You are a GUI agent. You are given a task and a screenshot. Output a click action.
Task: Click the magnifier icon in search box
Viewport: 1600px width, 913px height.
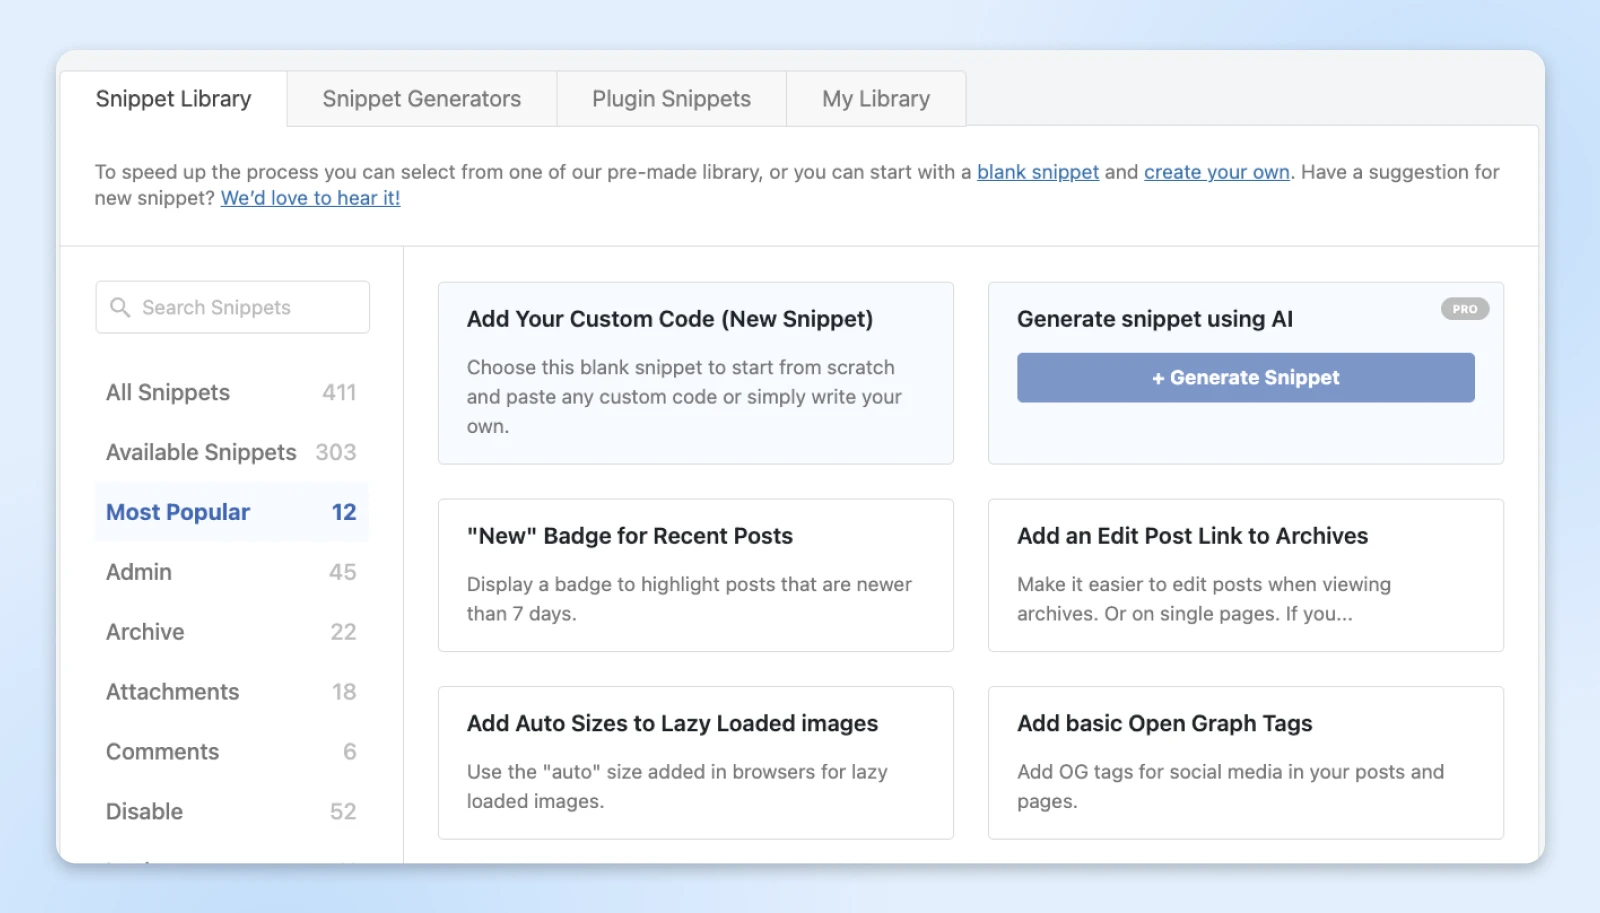(x=120, y=307)
